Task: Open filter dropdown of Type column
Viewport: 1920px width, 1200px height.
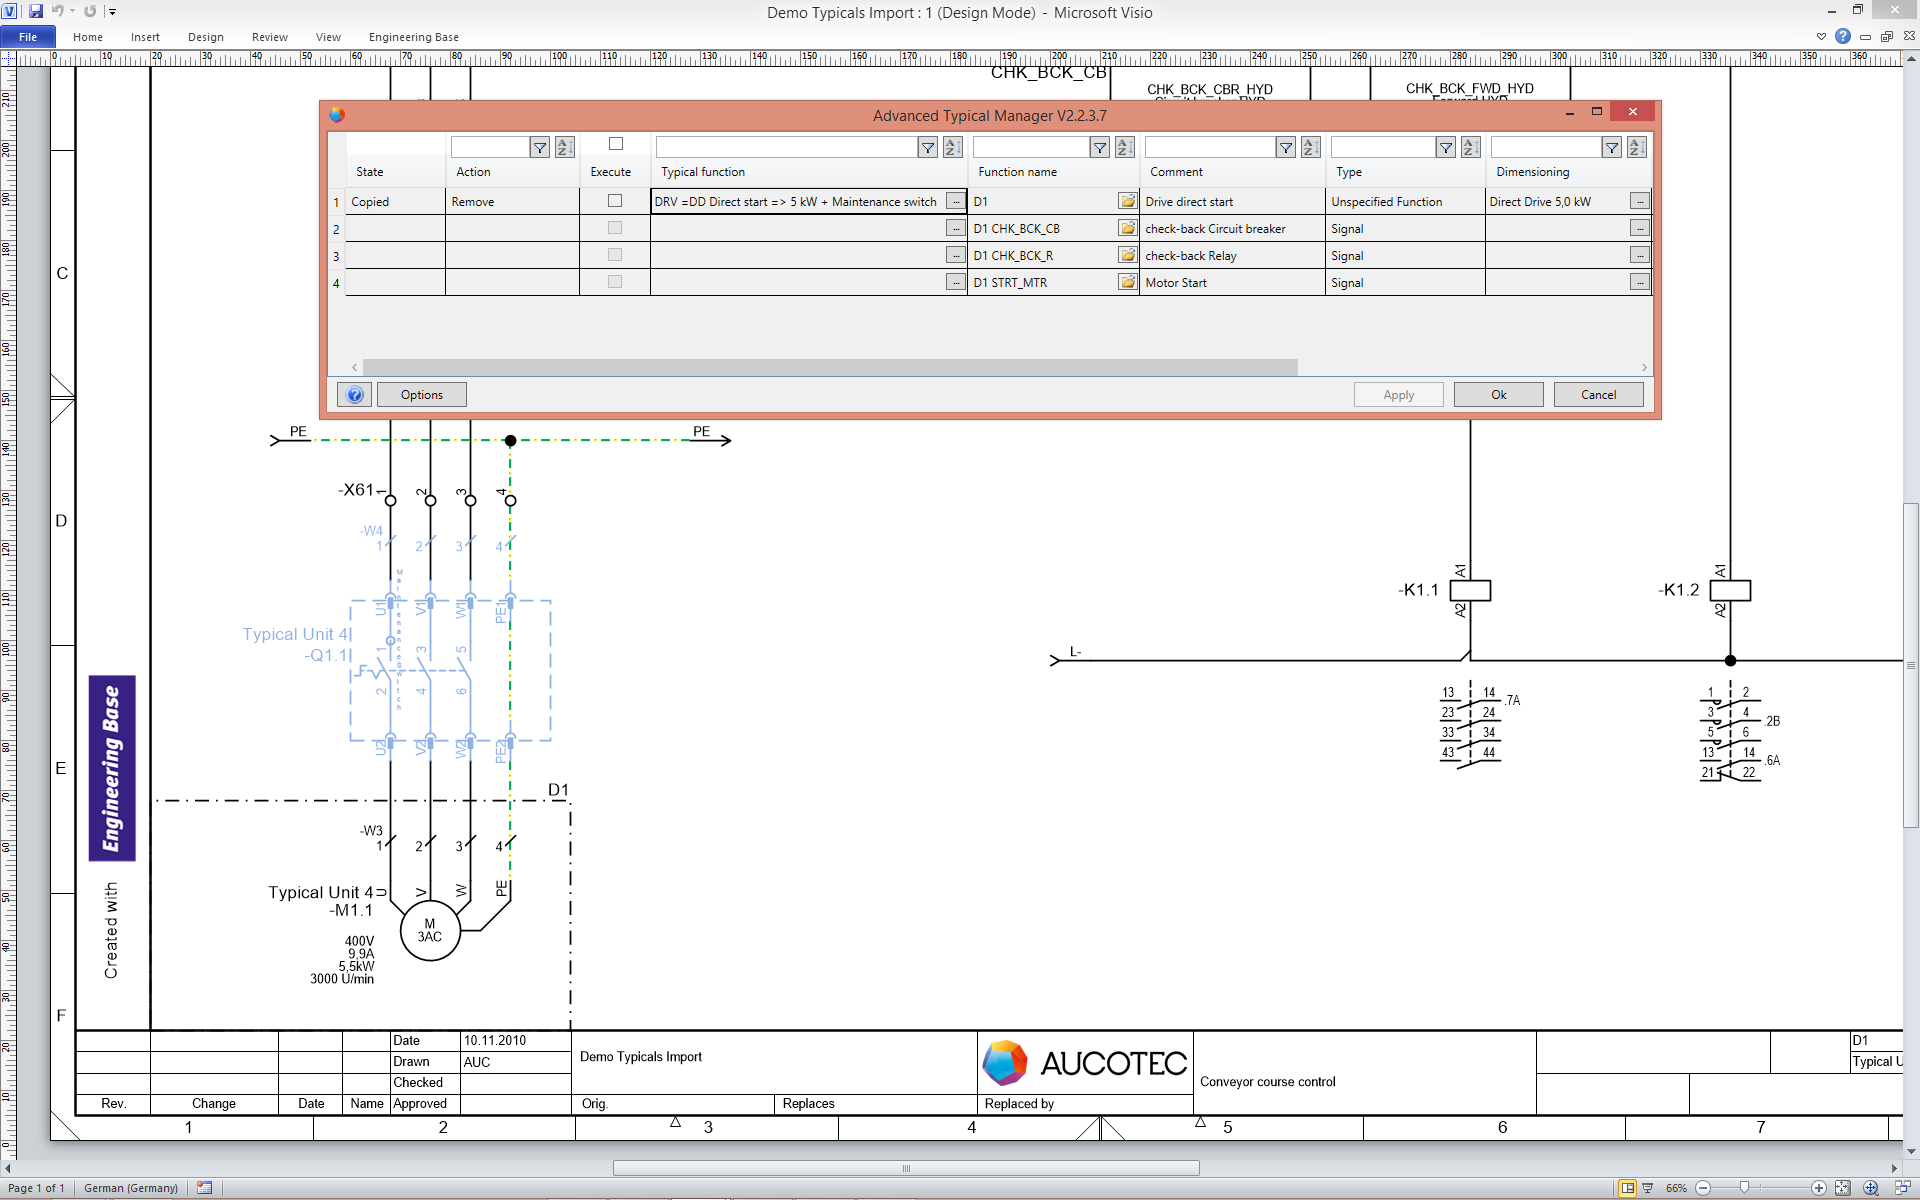Action: (x=1445, y=148)
